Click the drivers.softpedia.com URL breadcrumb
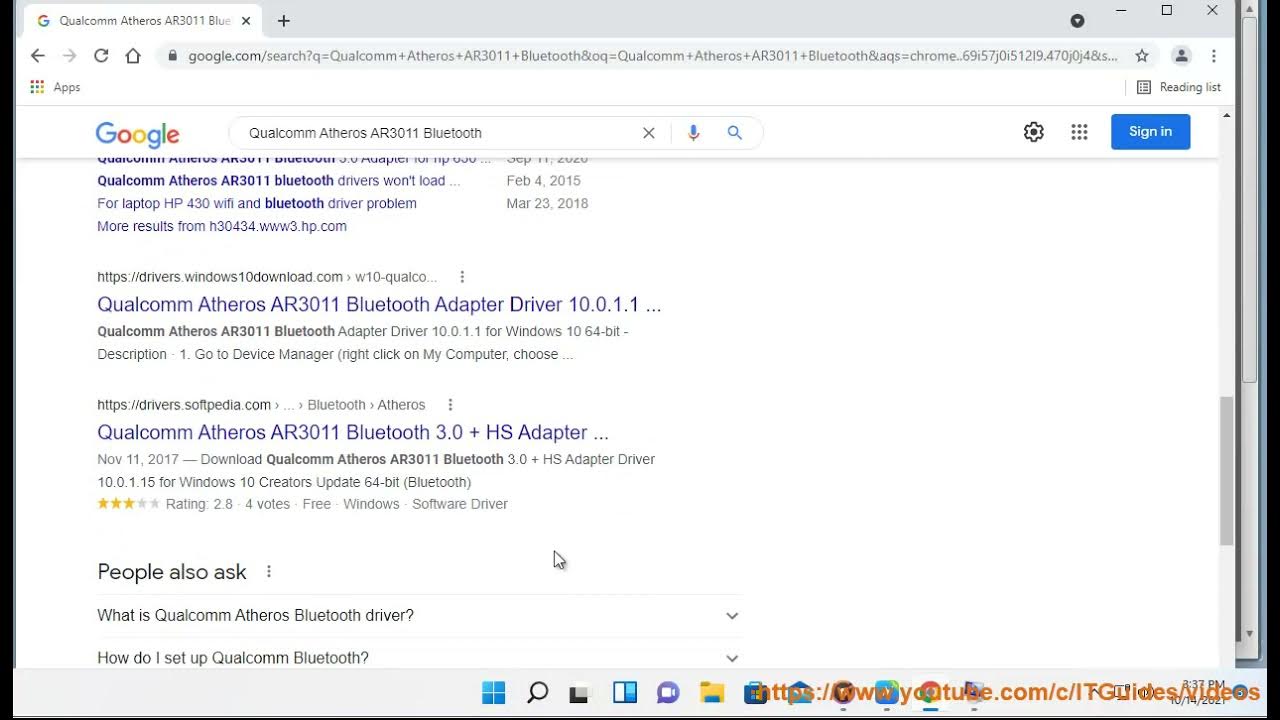1280x720 pixels. (261, 405)
